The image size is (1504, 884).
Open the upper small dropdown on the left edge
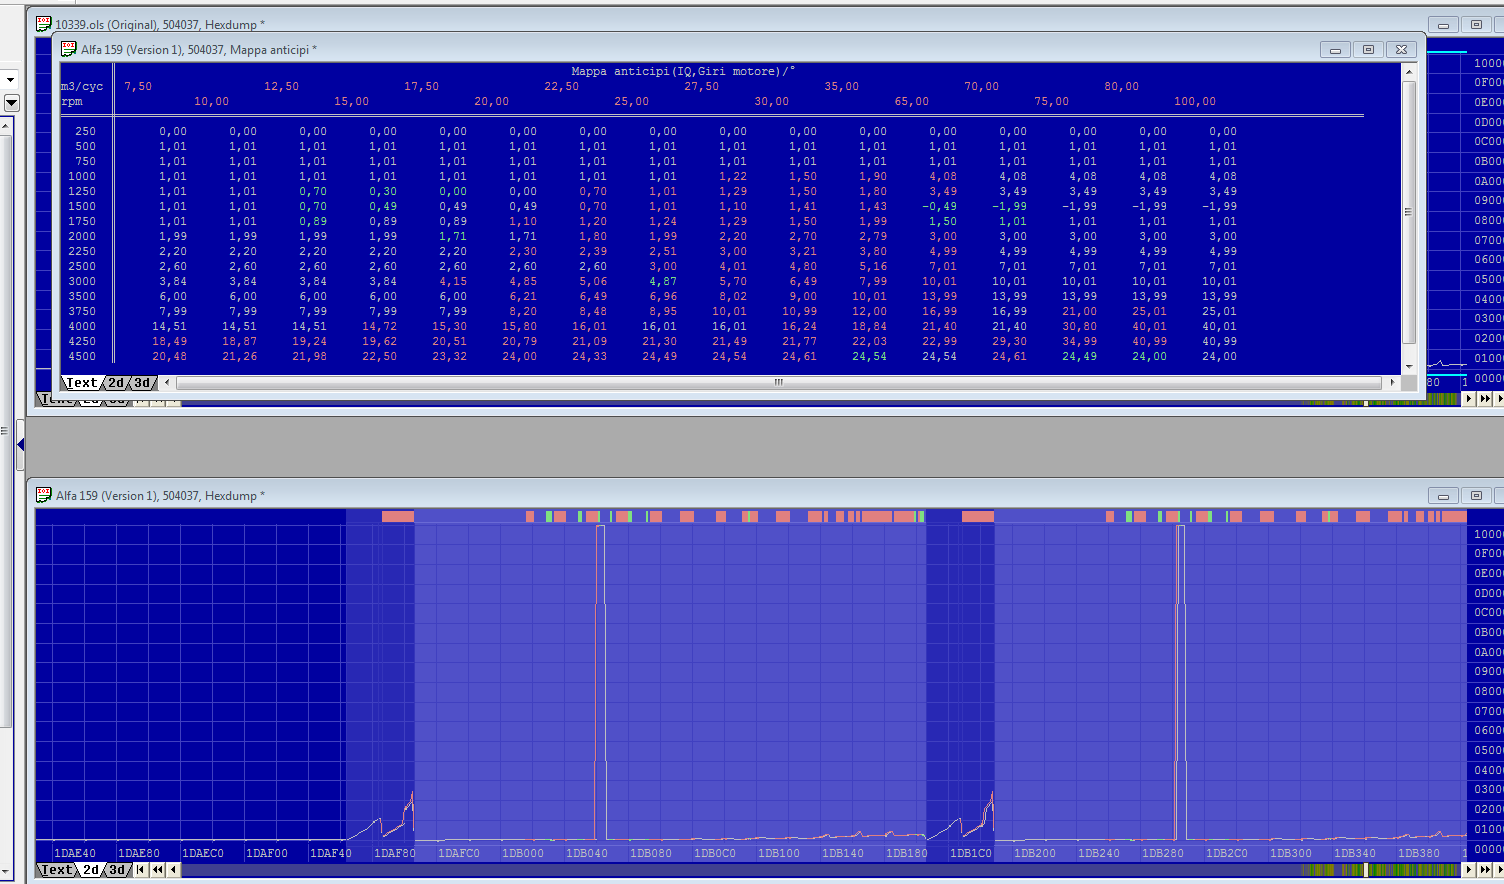click(x=10, y=79)
